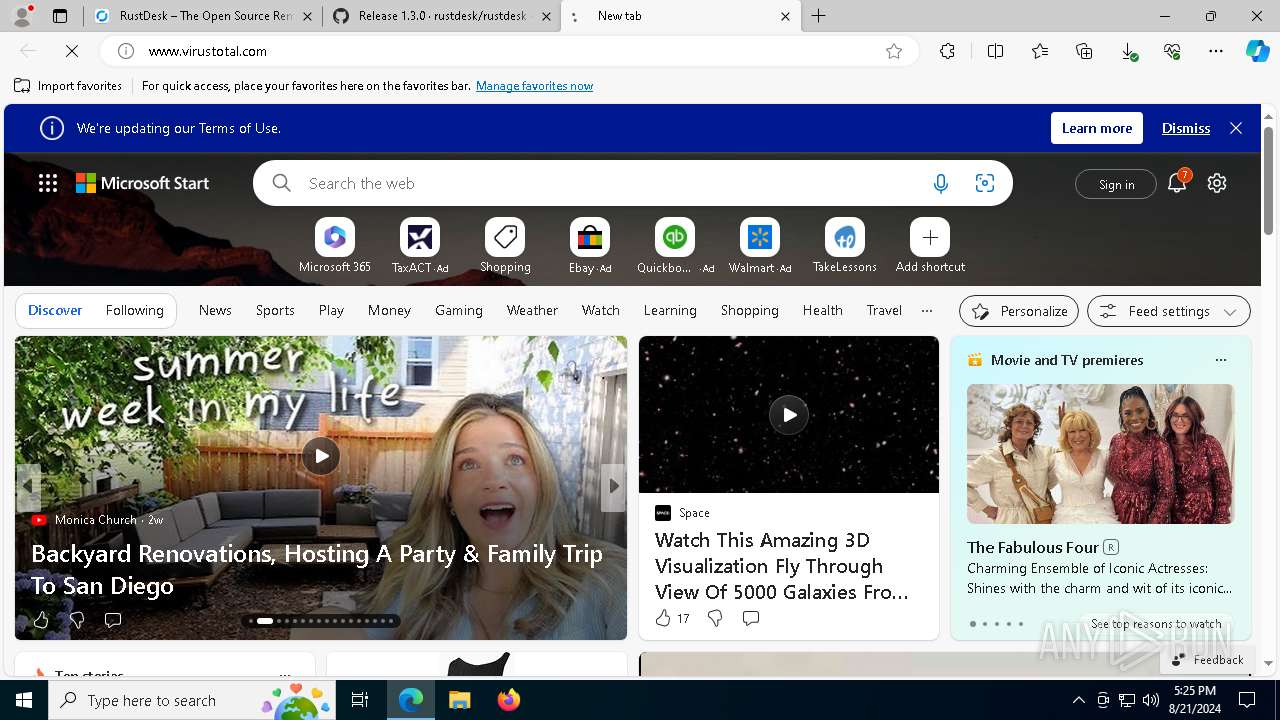Open Movie and TV premieres card options

pyautogui.click(x=1220, y=360)
